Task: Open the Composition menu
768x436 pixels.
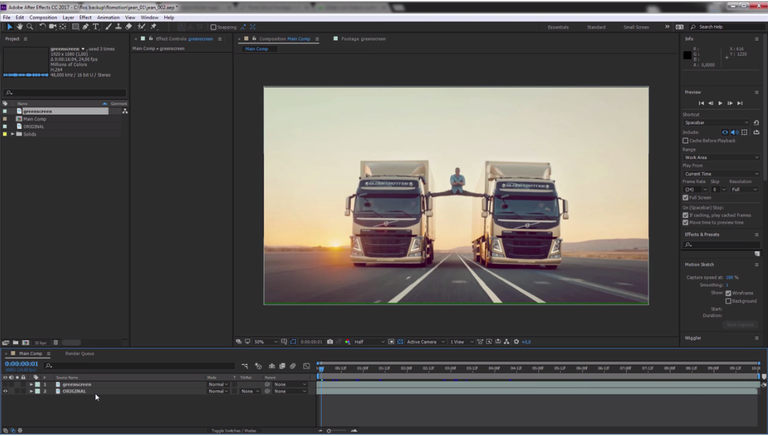Action: [43, 17]
